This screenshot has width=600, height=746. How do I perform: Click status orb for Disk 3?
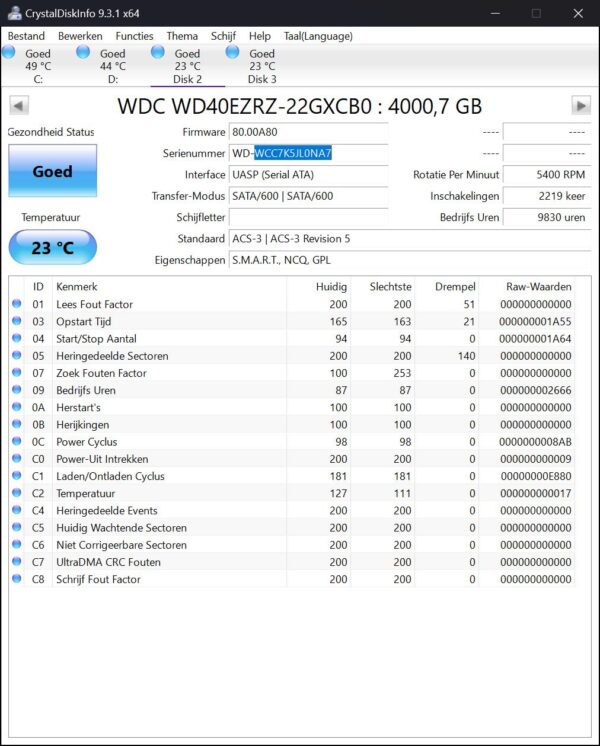tap(233, 52)
